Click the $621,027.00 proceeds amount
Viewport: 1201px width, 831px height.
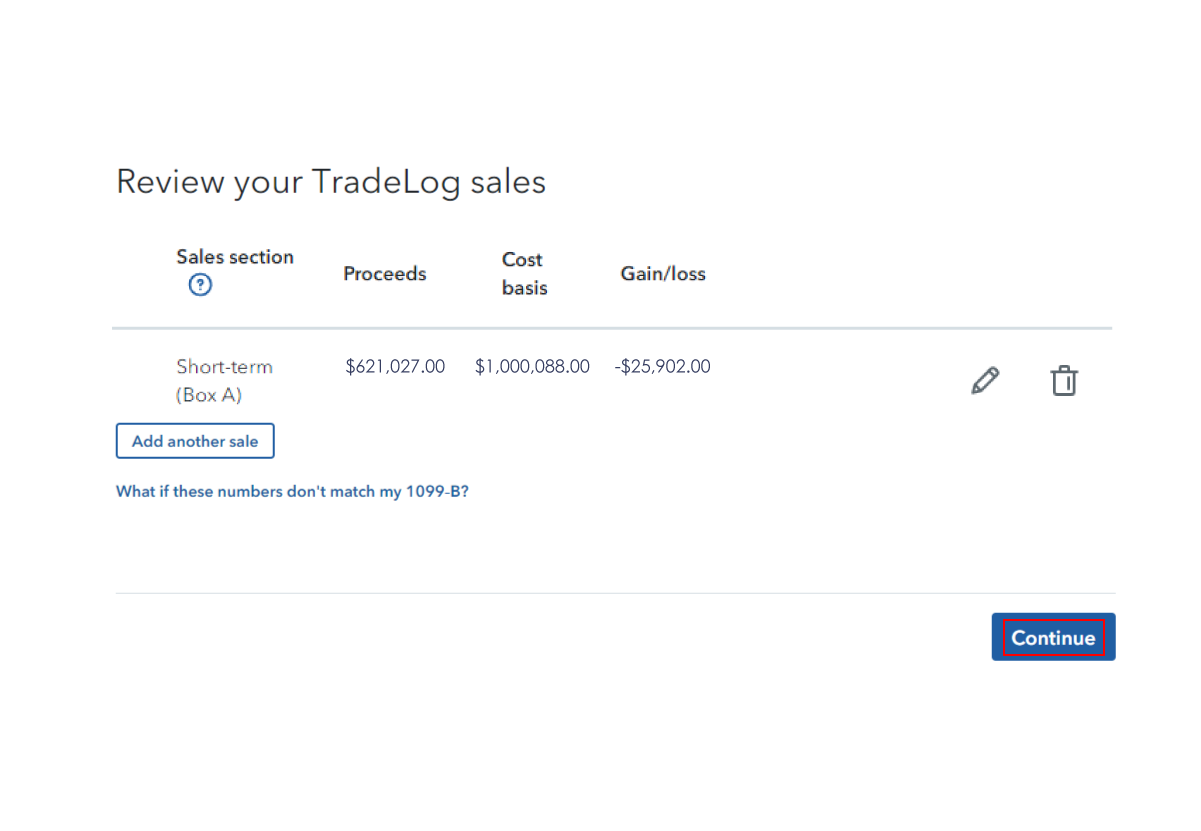[x=395, y=367]
